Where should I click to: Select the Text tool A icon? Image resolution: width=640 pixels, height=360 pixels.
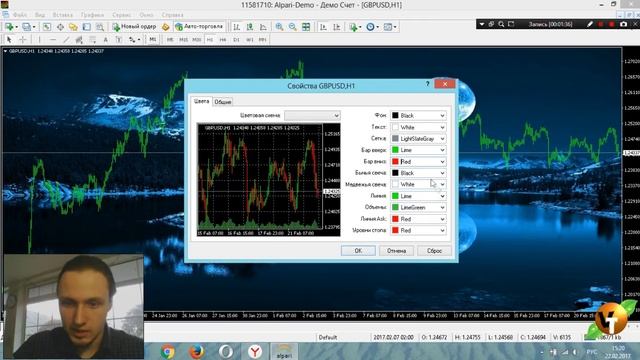(105, 40)
